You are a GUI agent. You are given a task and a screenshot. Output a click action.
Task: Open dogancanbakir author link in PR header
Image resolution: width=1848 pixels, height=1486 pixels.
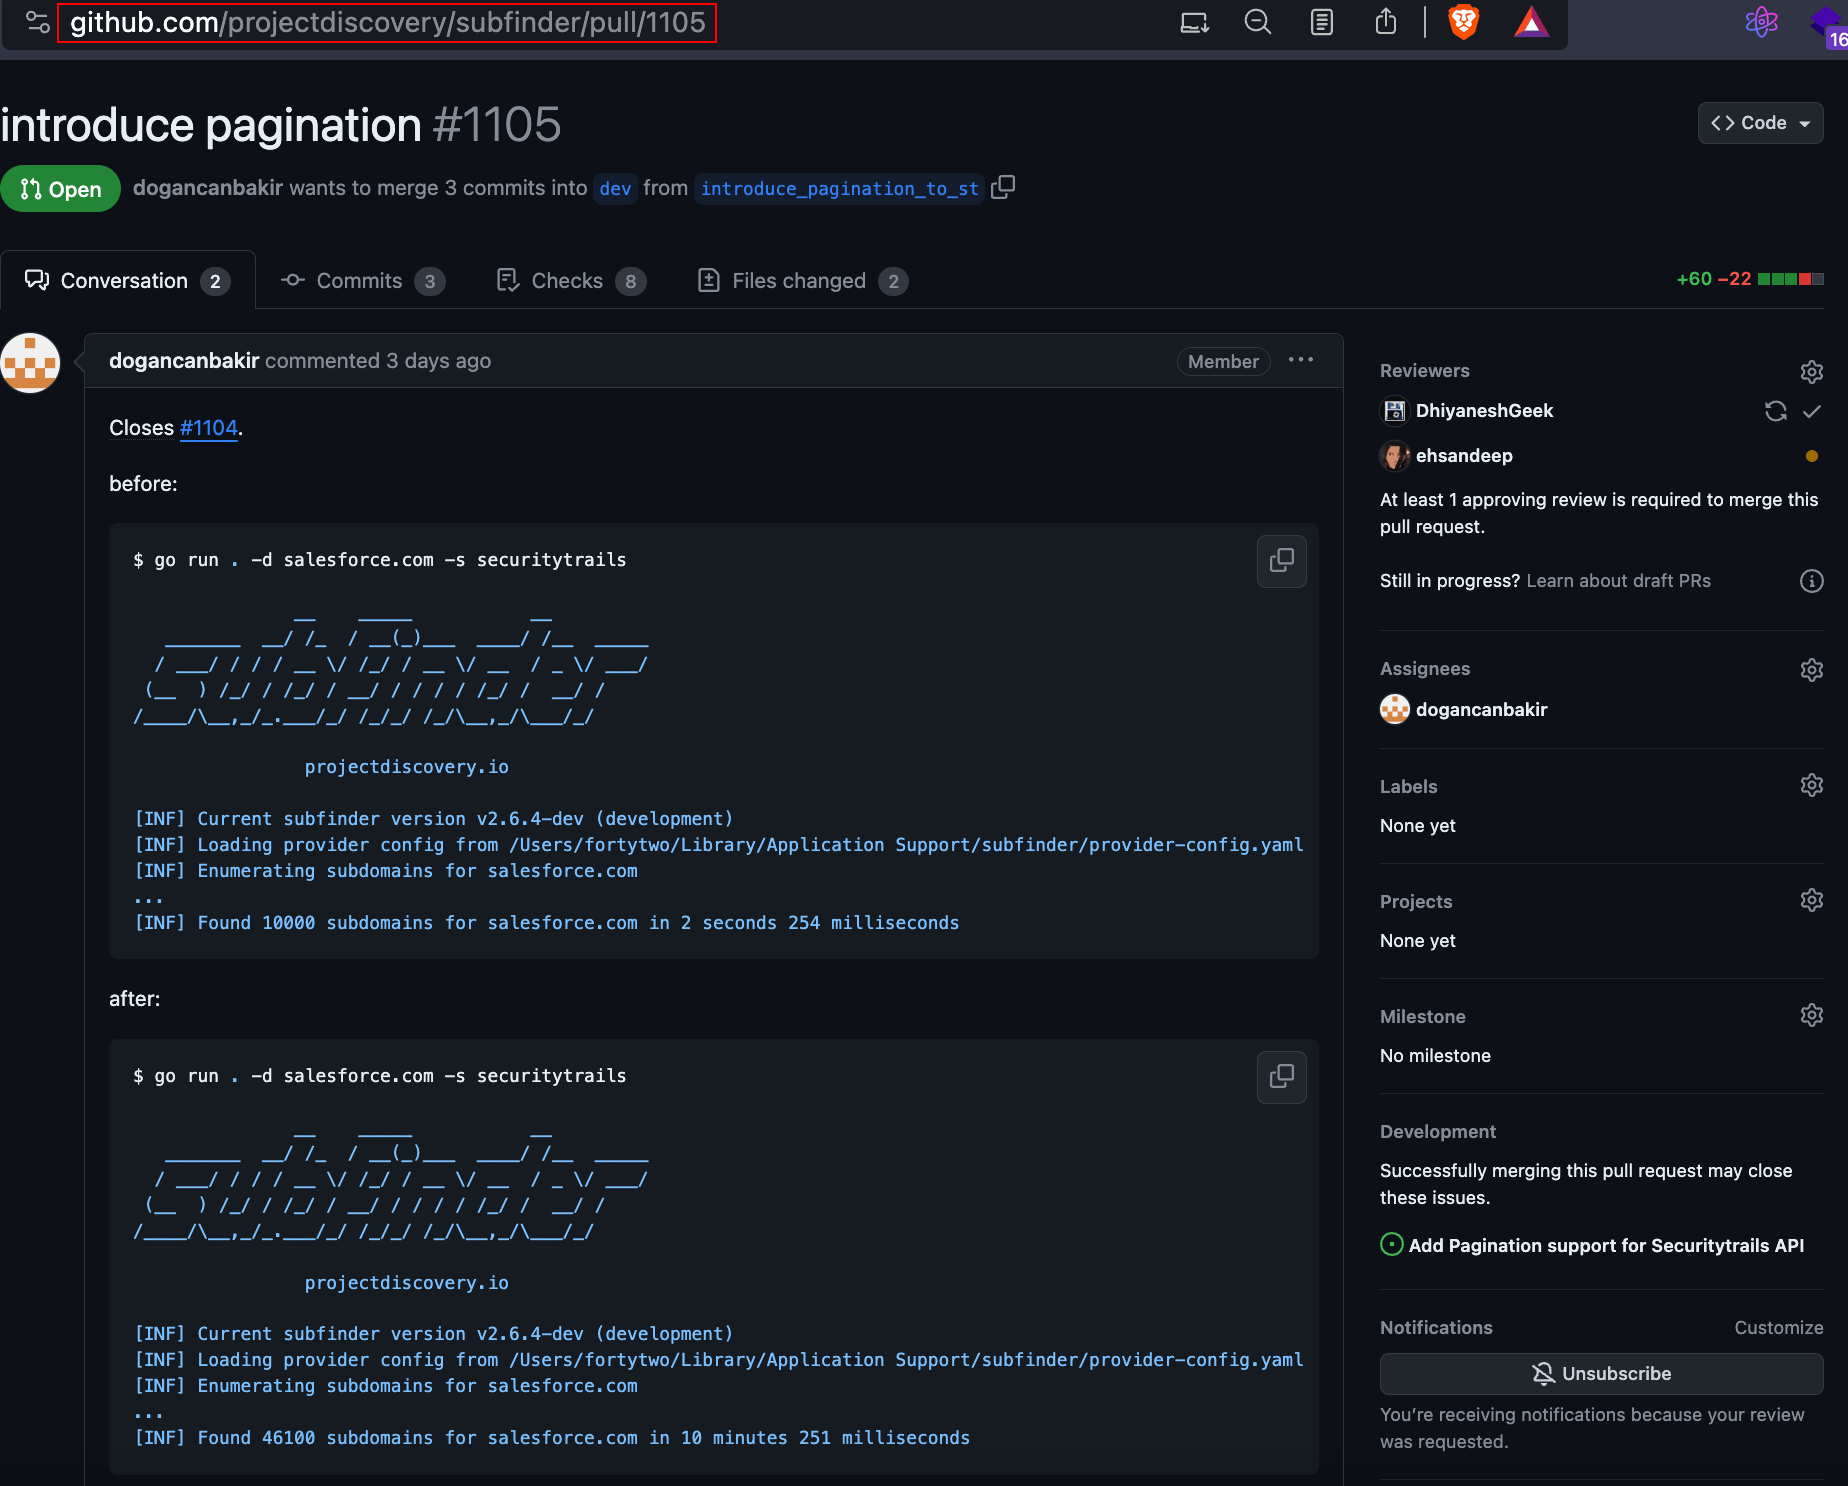[x=208, y=188]
